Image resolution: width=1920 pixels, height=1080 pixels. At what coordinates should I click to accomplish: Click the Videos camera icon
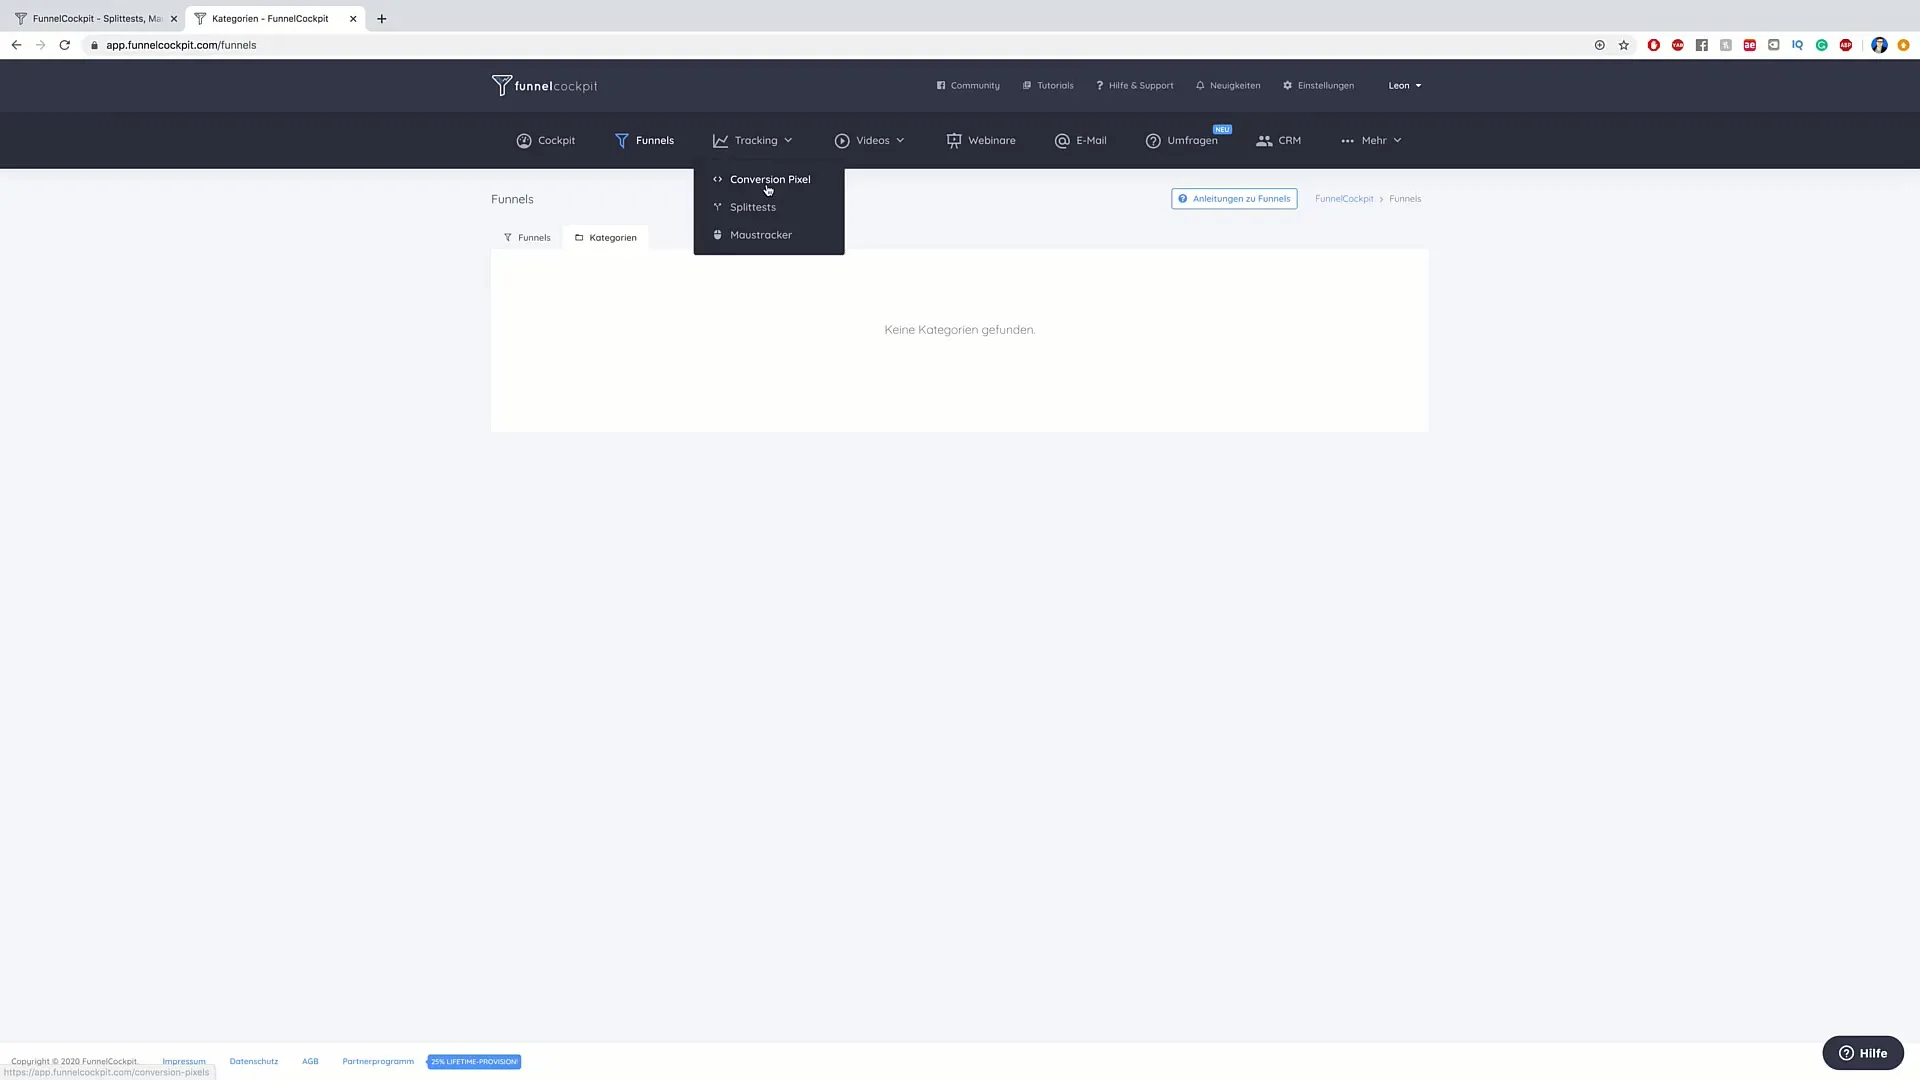point(841,140)
